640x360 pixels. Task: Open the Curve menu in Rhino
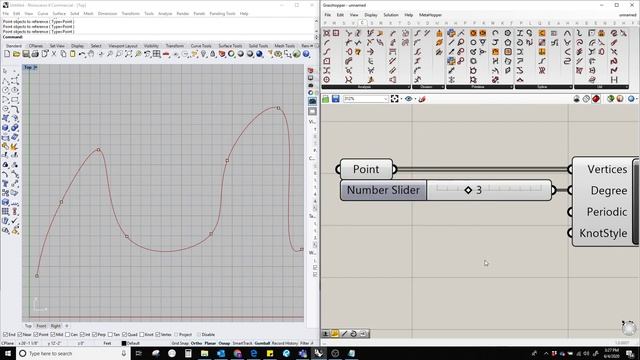click(x=42, y=13)
